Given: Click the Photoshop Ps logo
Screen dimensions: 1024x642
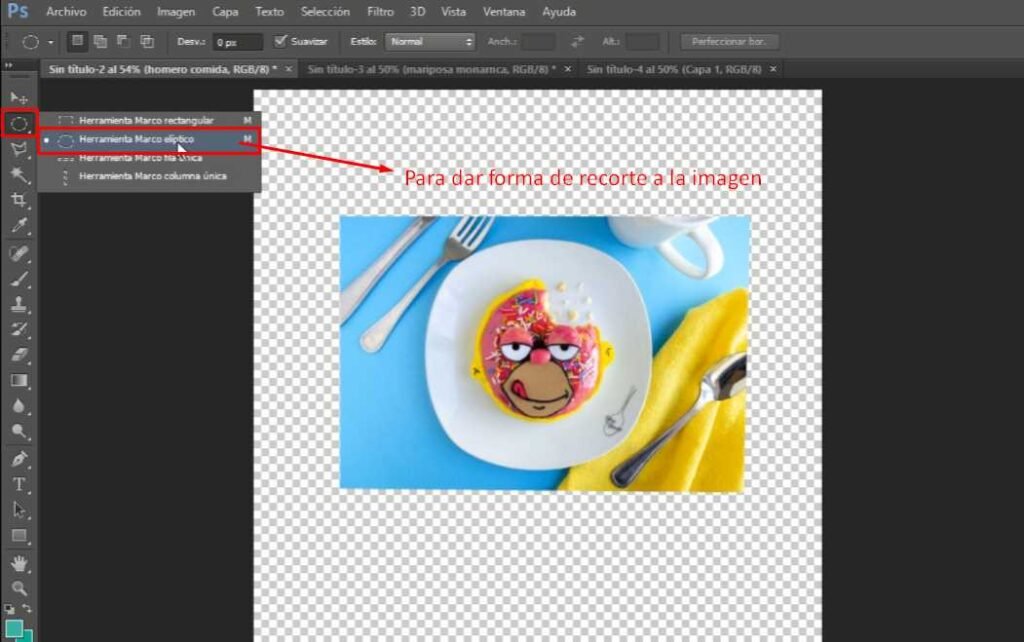Looking at the screenshot, I should [18, 11].
